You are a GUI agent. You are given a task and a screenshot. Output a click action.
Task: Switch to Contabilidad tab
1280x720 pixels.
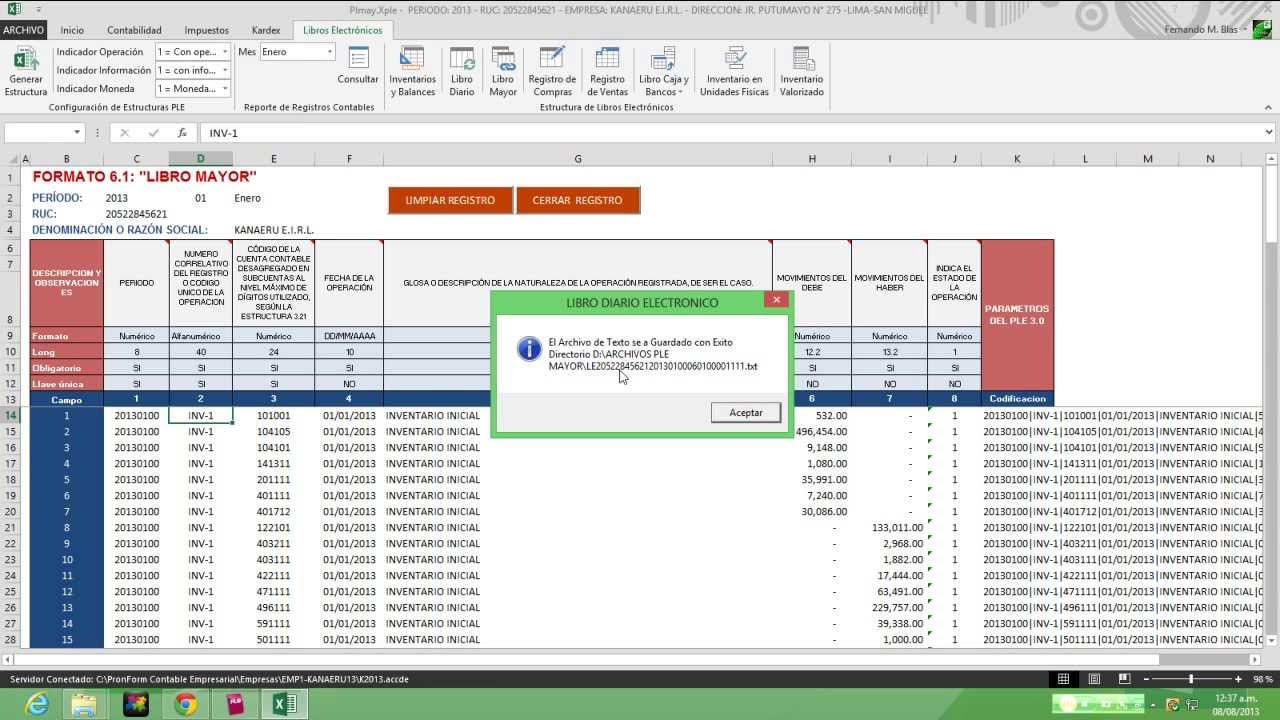[x=134, y=30]
